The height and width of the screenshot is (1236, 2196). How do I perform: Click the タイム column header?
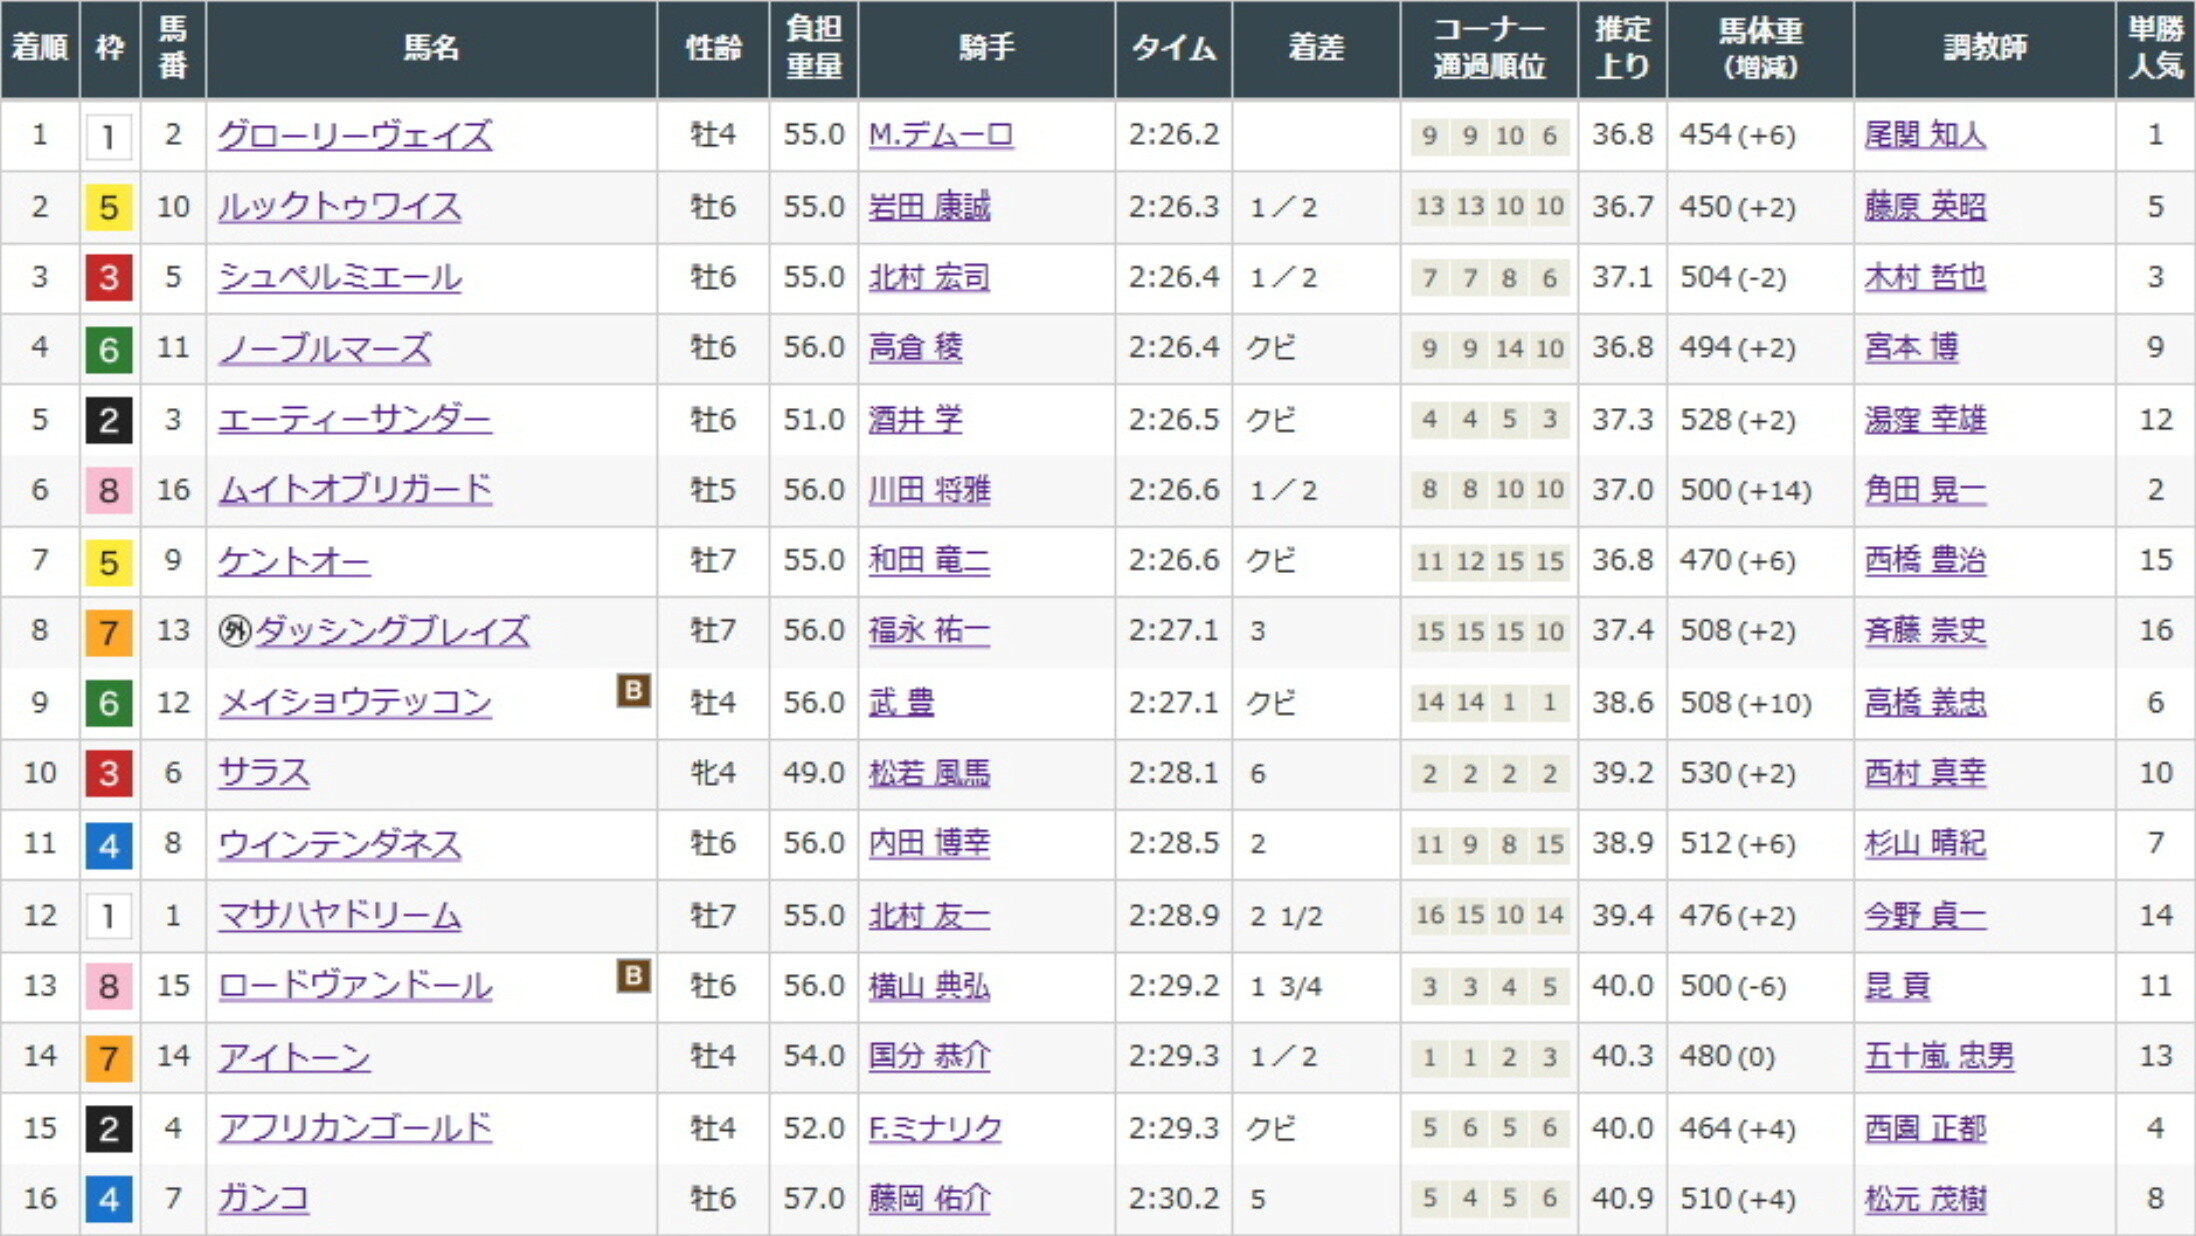[x=1173, y=48]
